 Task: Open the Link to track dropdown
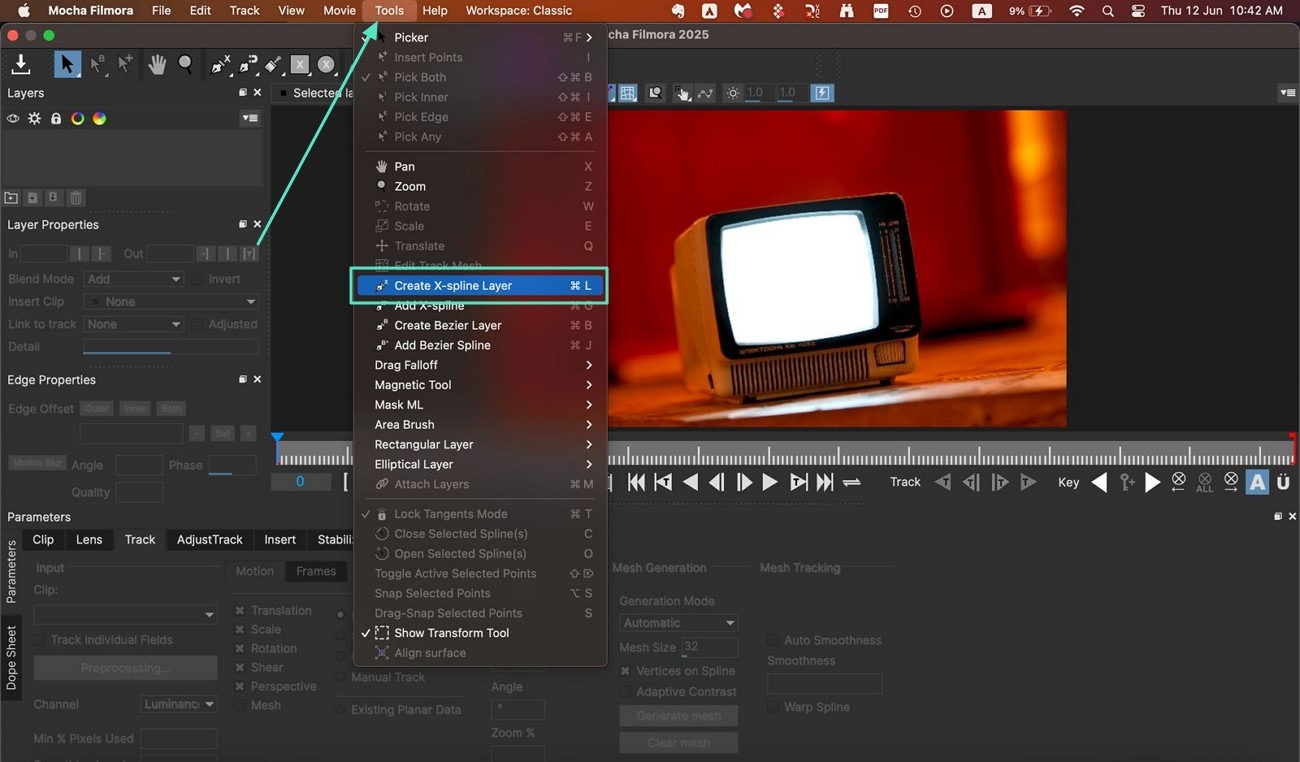click(134, 324)
